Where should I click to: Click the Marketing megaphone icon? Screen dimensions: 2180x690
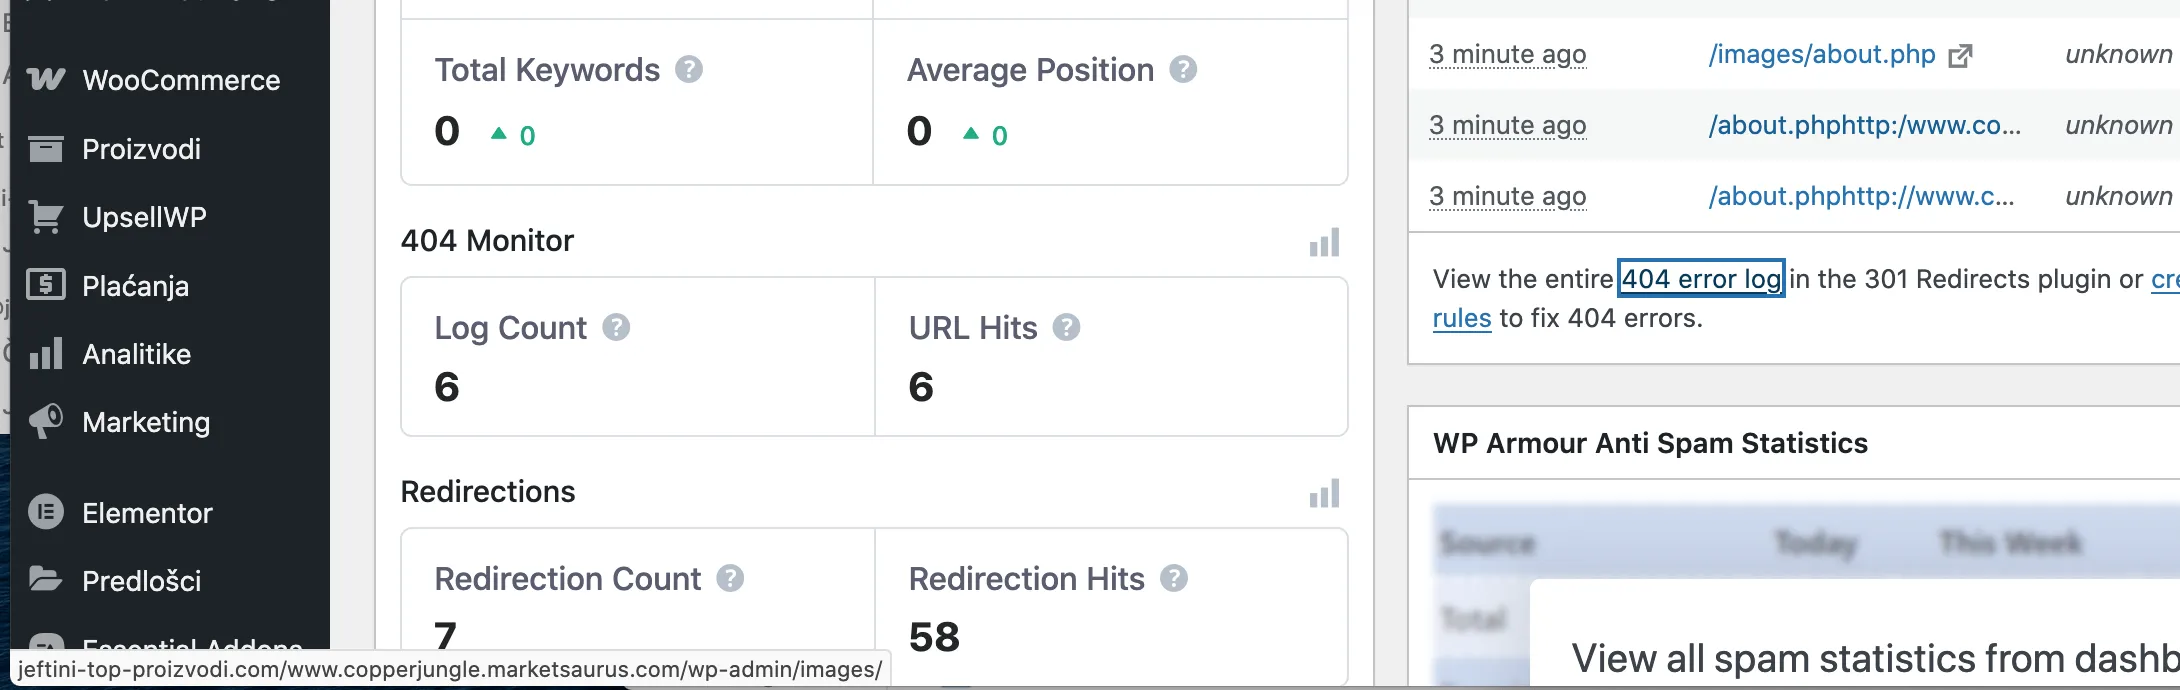point(46,421)
